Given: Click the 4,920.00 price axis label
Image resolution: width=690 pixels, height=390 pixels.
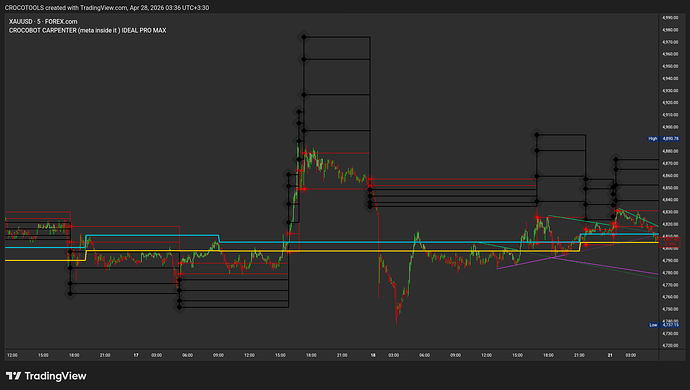Looking at the screenshot, I should pos(670,103).
